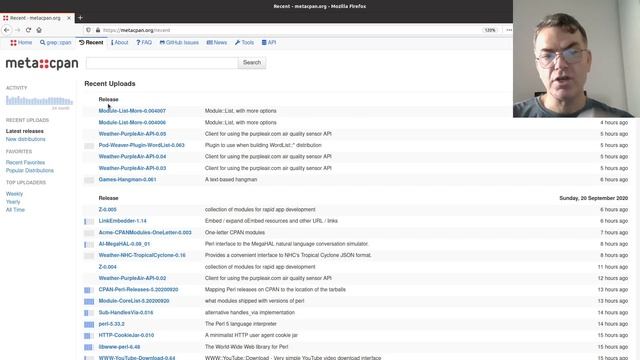This screenshot has width=640, height=360.
Task: Open Module-List-More-0.004006 release
Action: point(132,122)
